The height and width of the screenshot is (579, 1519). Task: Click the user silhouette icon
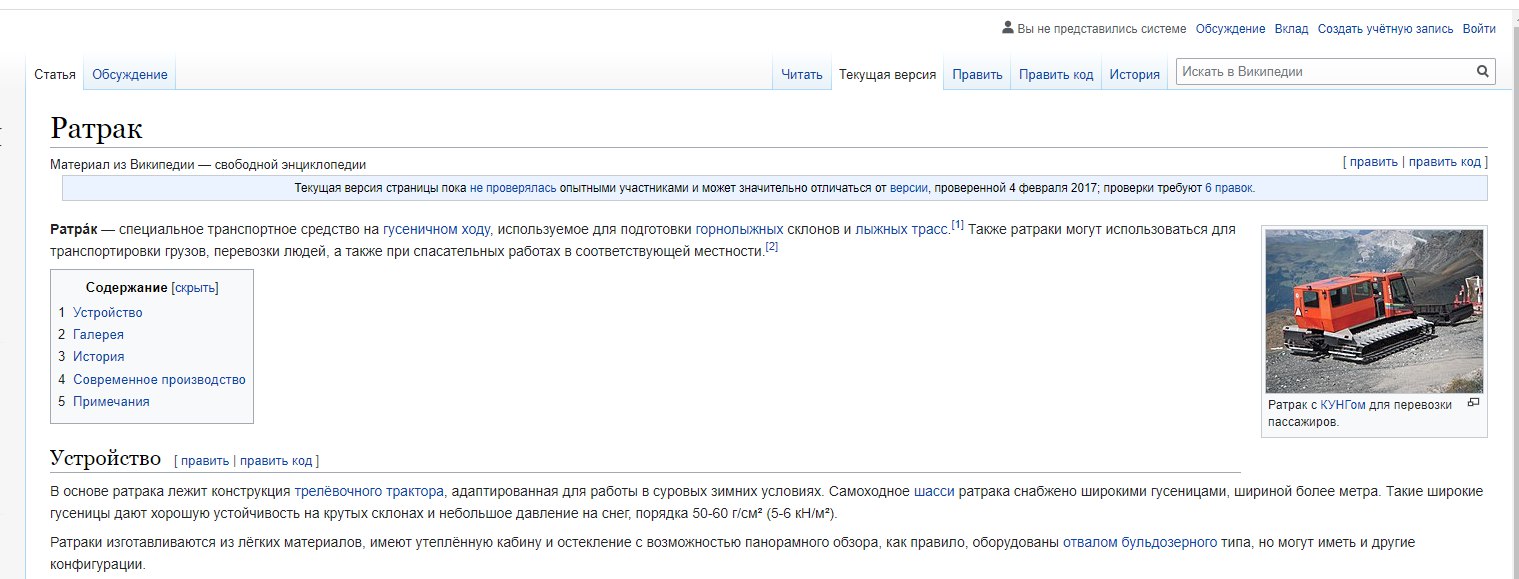(x=1008, y=28)
